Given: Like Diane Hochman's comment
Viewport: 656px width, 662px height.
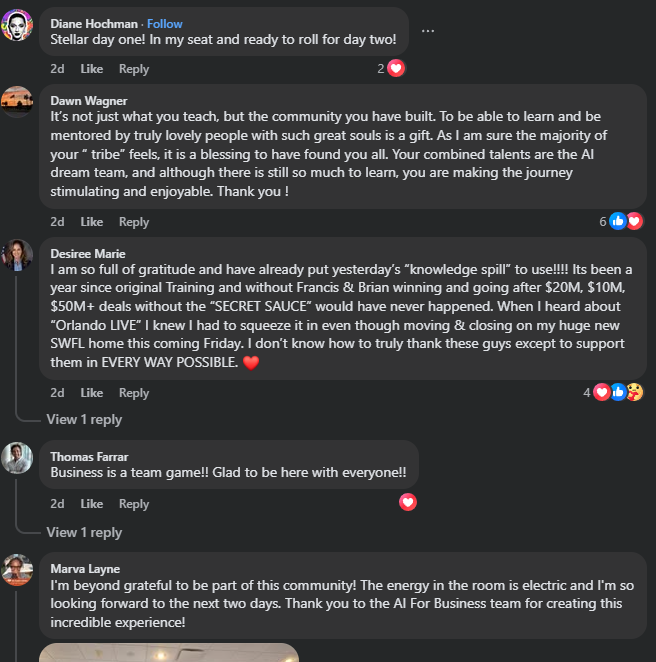Looking at the screenshot, I should (91, 69).
